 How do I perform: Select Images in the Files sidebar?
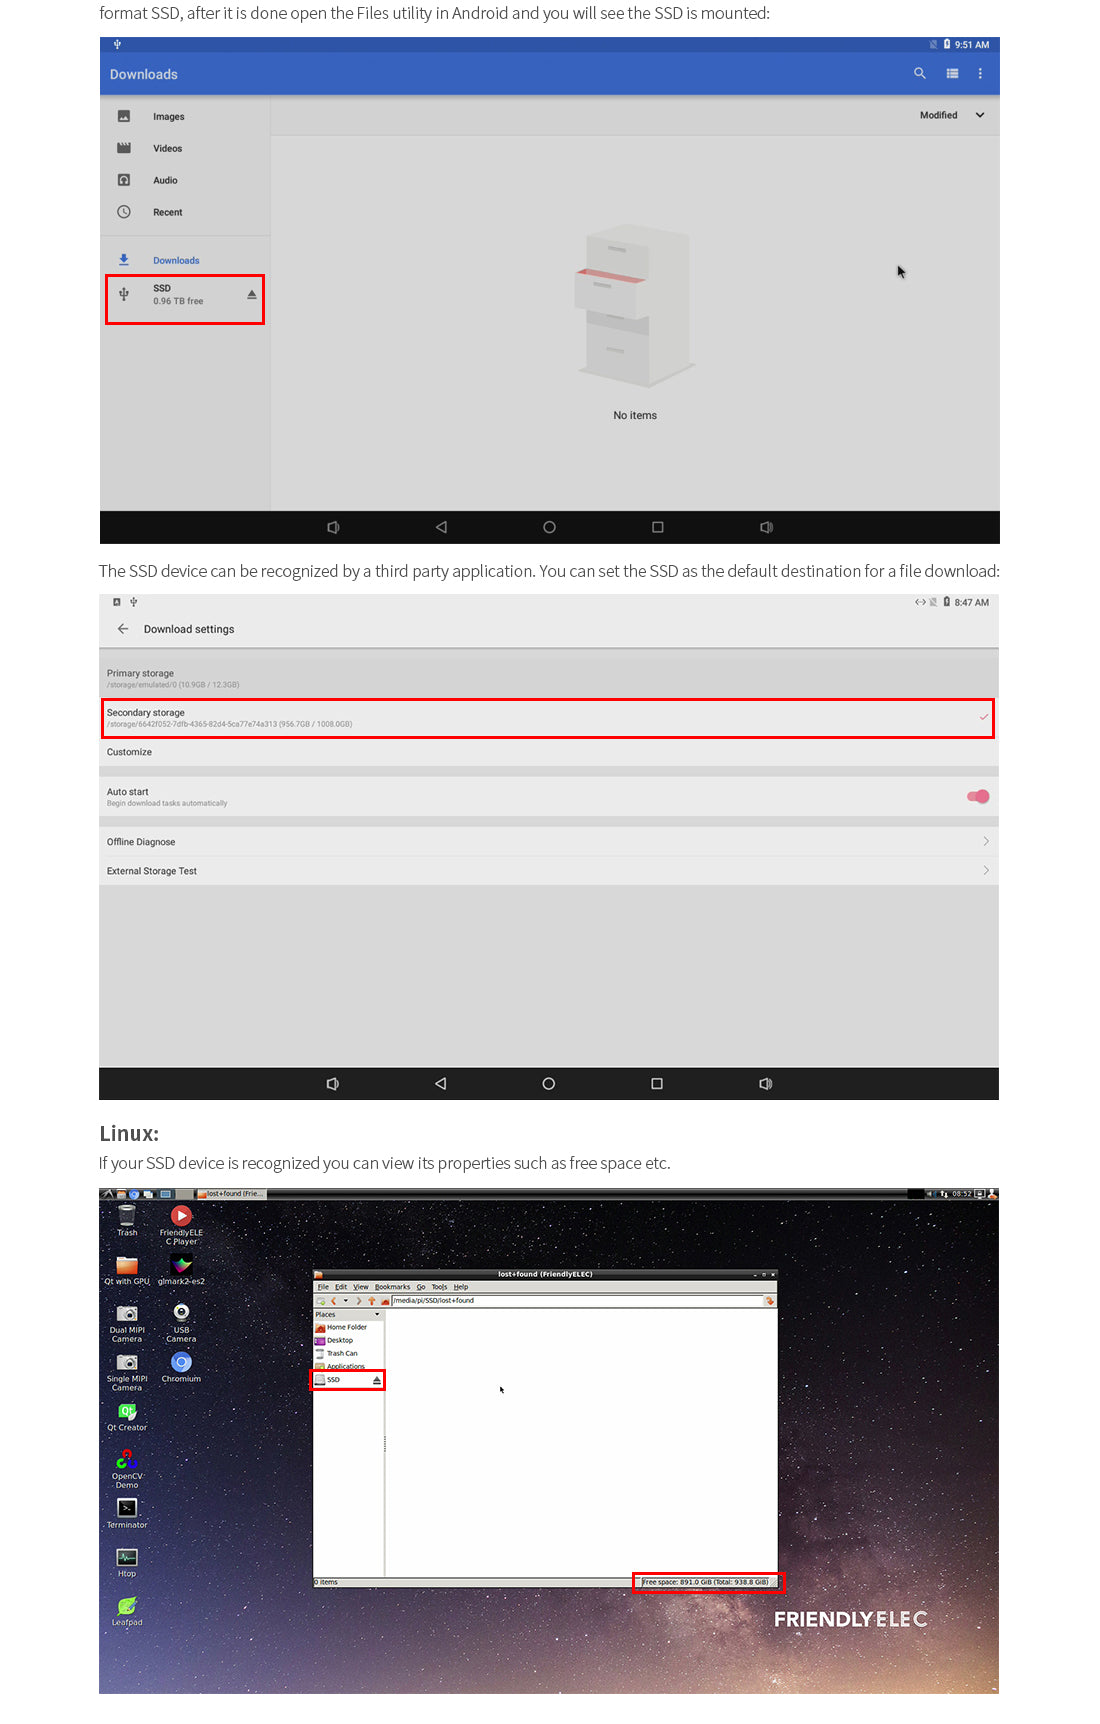click(x=168, y=117)
